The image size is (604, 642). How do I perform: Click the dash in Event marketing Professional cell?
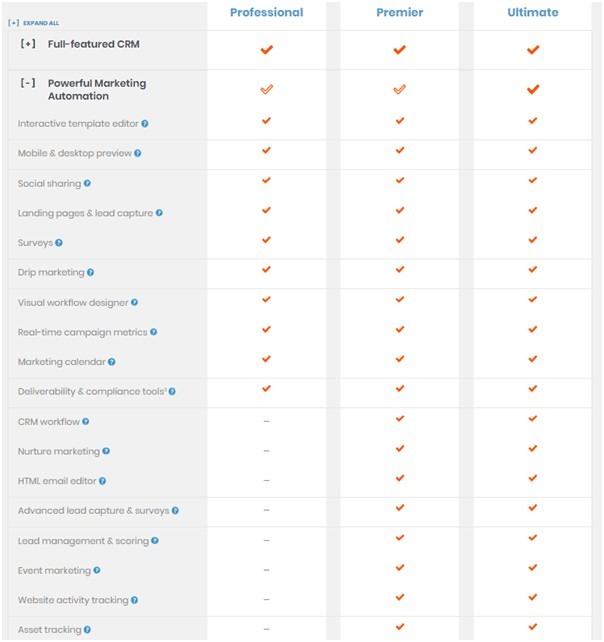click(267, 570)
